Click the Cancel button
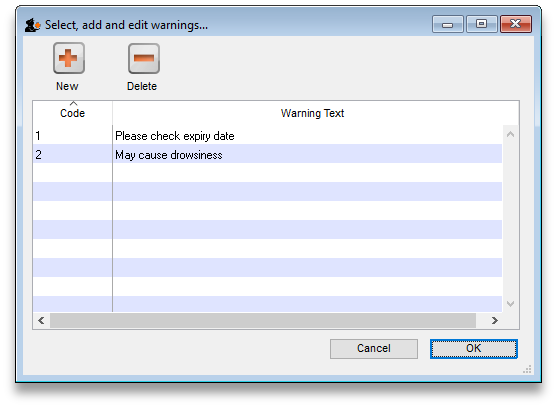Image resolution: width=557 pixels, height=408 pixels. pos(374,348)
